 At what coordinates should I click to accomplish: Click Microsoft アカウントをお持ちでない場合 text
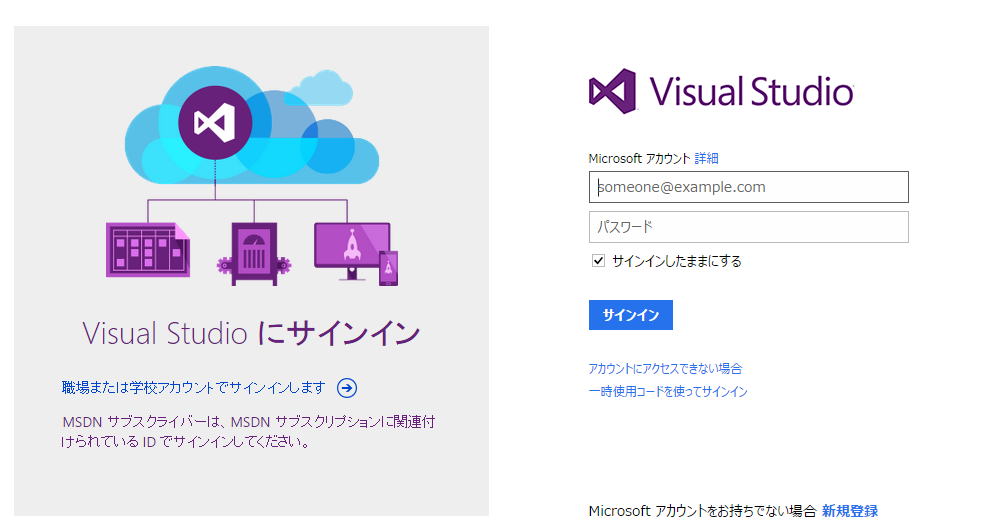[x=702, y=511]
